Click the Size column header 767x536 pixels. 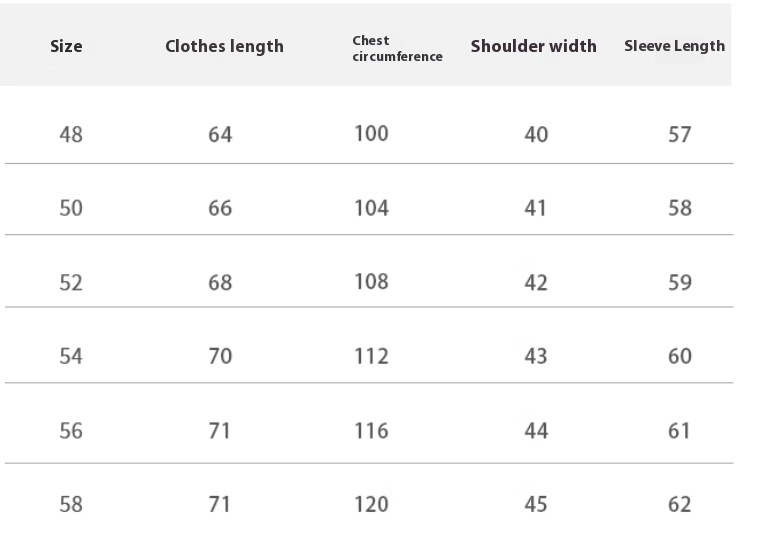click(x=66, y=46)
